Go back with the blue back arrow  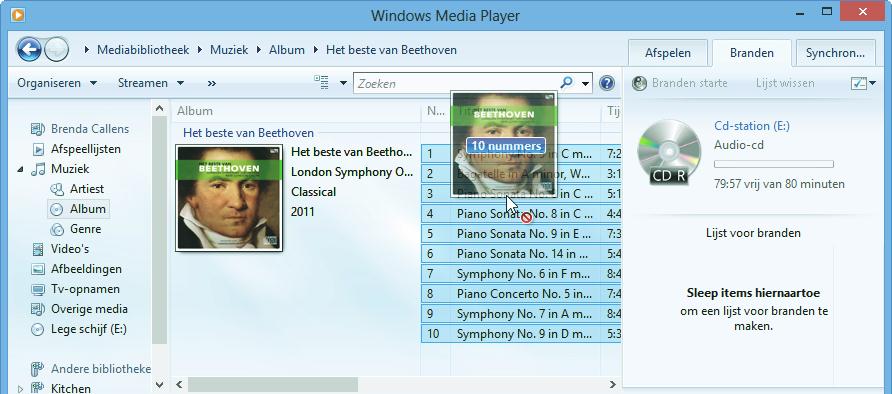click(x=29, y=49)
